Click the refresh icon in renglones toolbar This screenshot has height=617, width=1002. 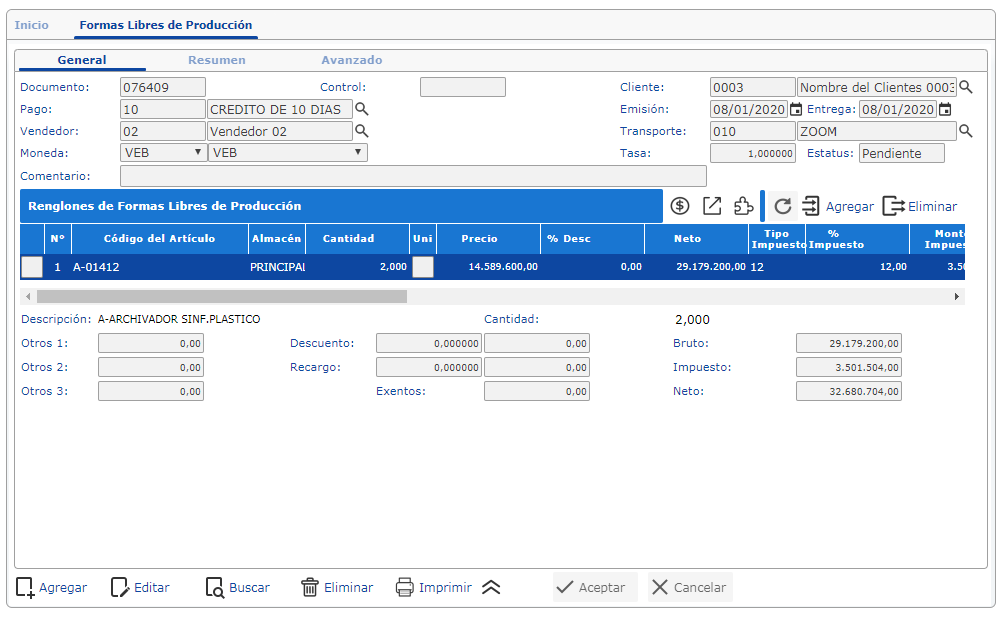pyautogui.click(x=783, y=206)
